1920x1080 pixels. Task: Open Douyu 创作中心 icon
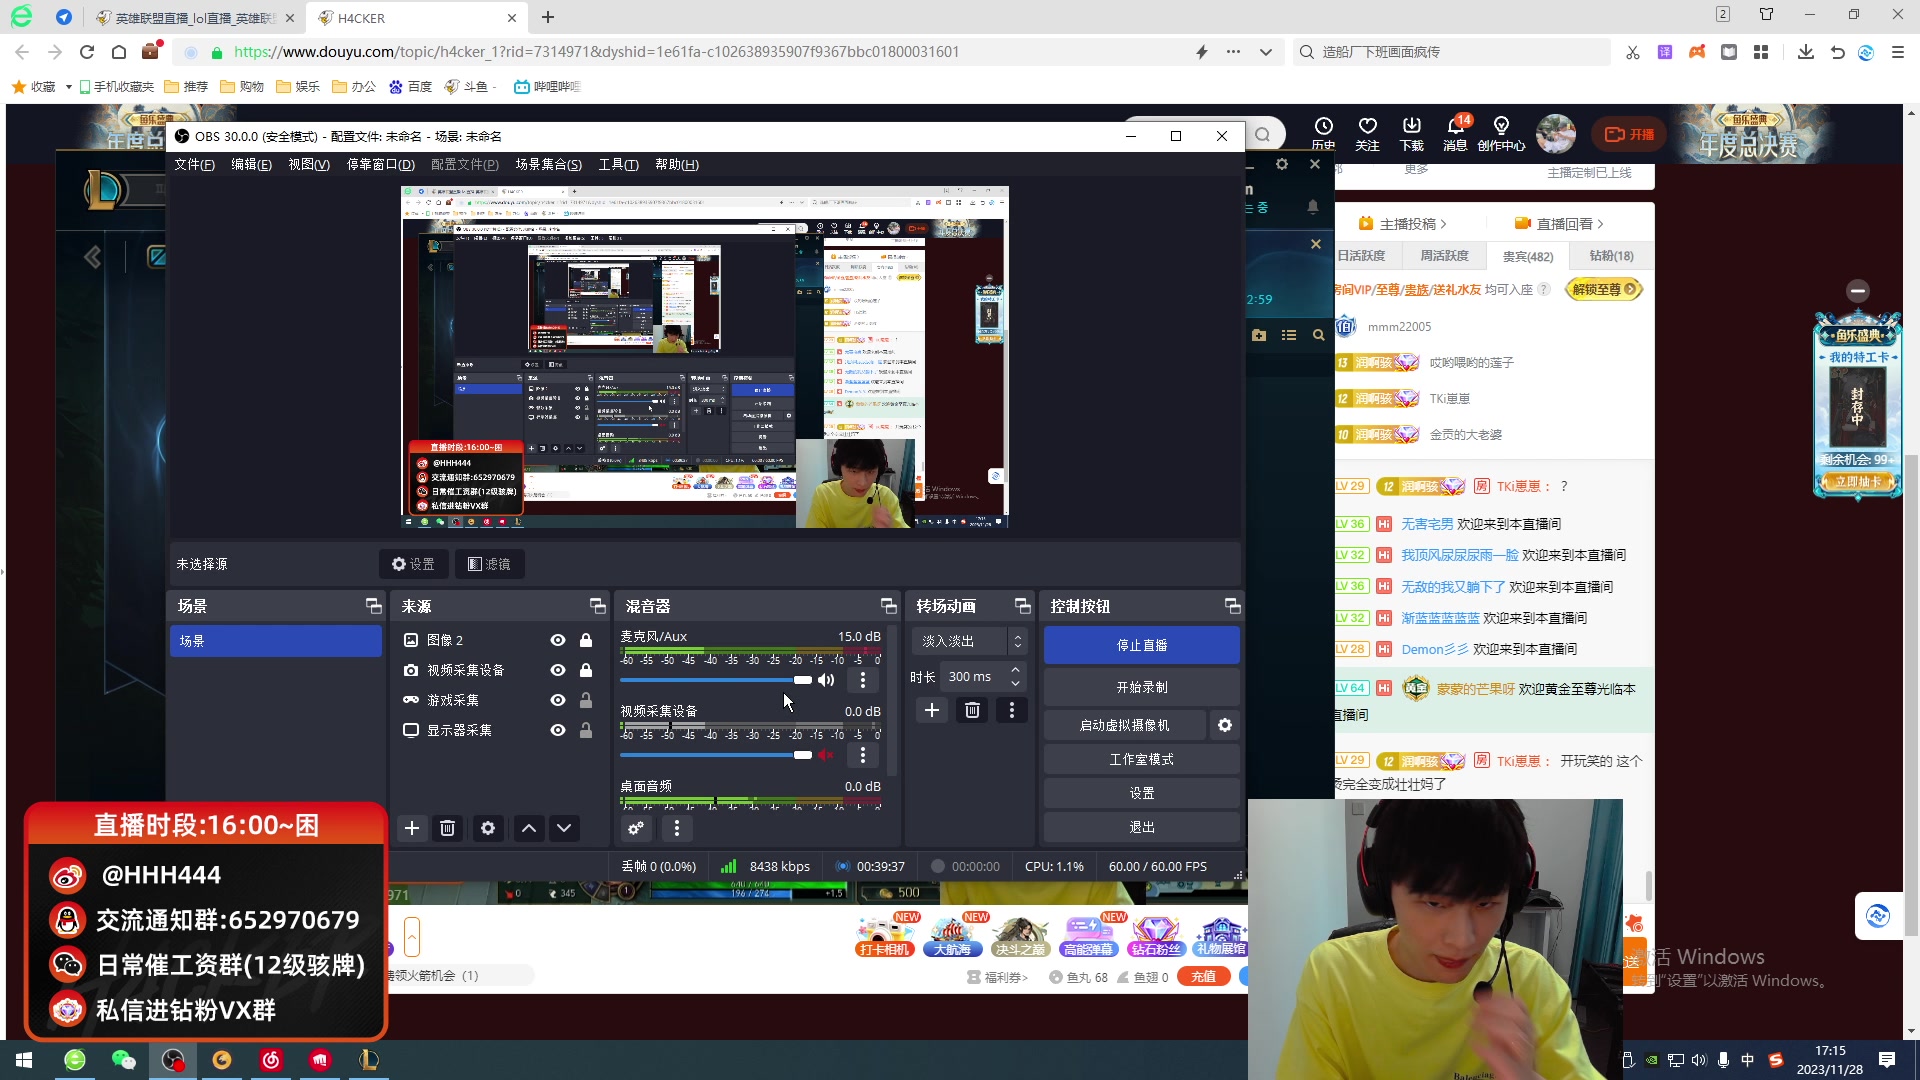click(1501, 133)
